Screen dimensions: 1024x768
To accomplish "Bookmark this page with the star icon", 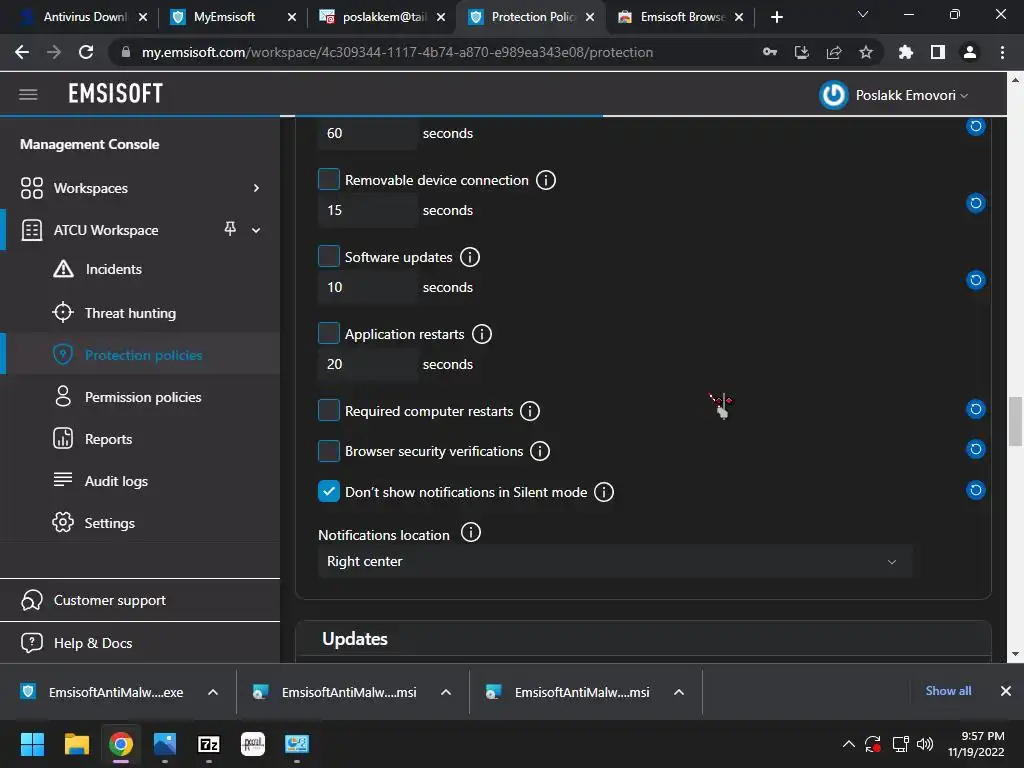I will (866, 52).
